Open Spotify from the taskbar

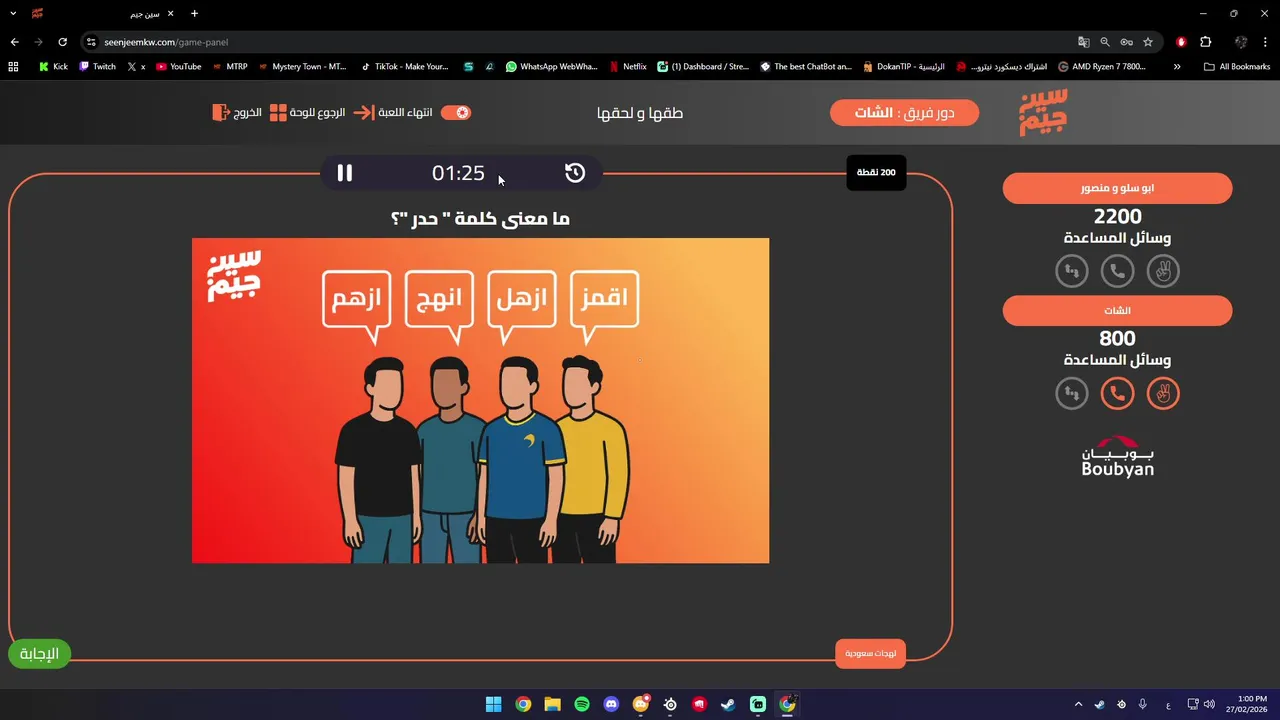(x=582, y=704)
